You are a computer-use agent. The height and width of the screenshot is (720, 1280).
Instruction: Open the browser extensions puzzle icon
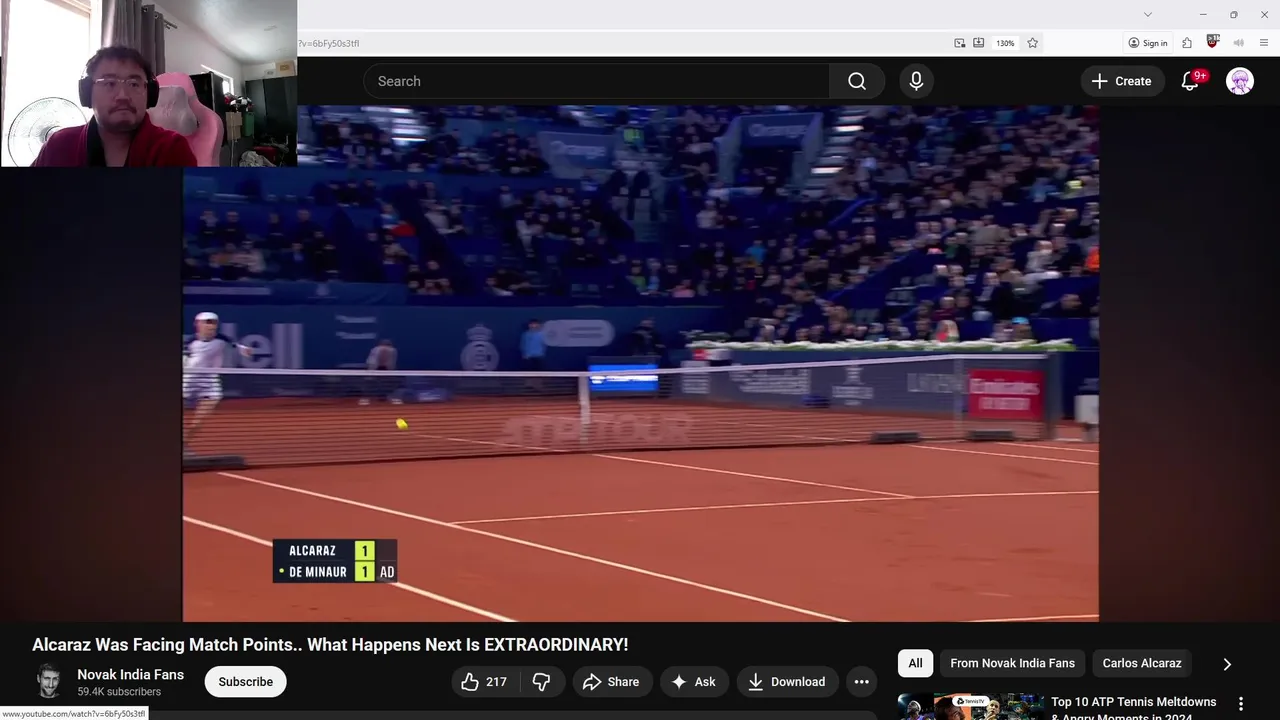1187,43
